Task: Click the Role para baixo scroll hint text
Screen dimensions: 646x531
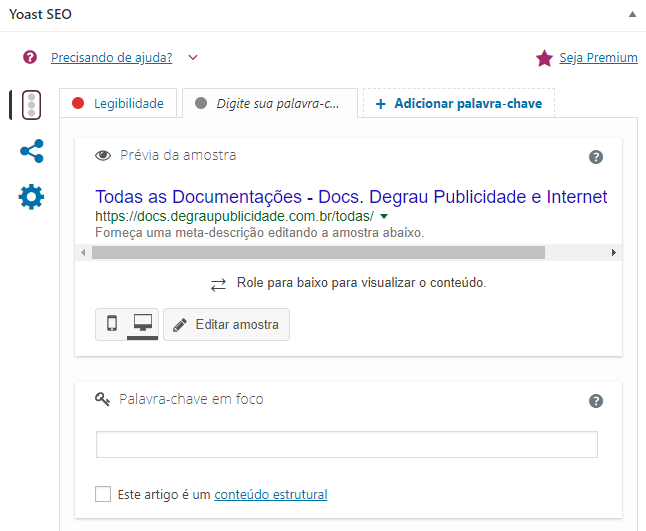Action: (x=361, y=283)
